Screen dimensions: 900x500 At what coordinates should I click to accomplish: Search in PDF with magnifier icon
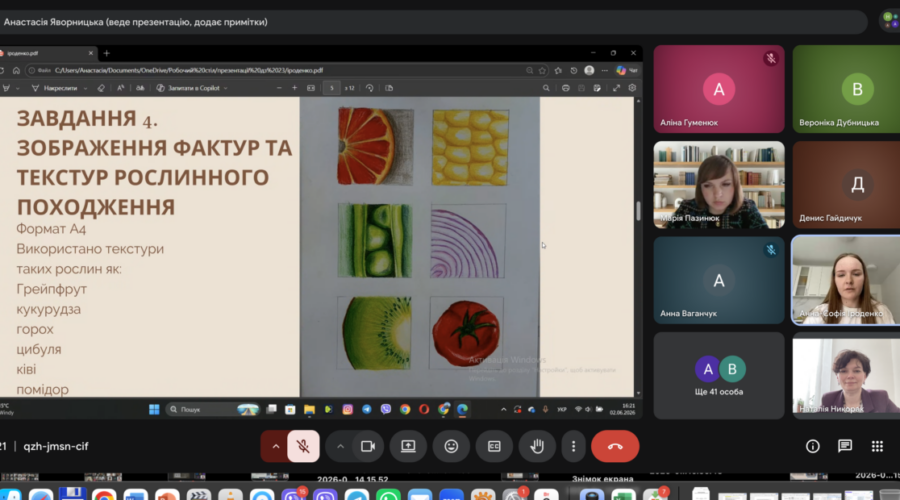(546, 88)
